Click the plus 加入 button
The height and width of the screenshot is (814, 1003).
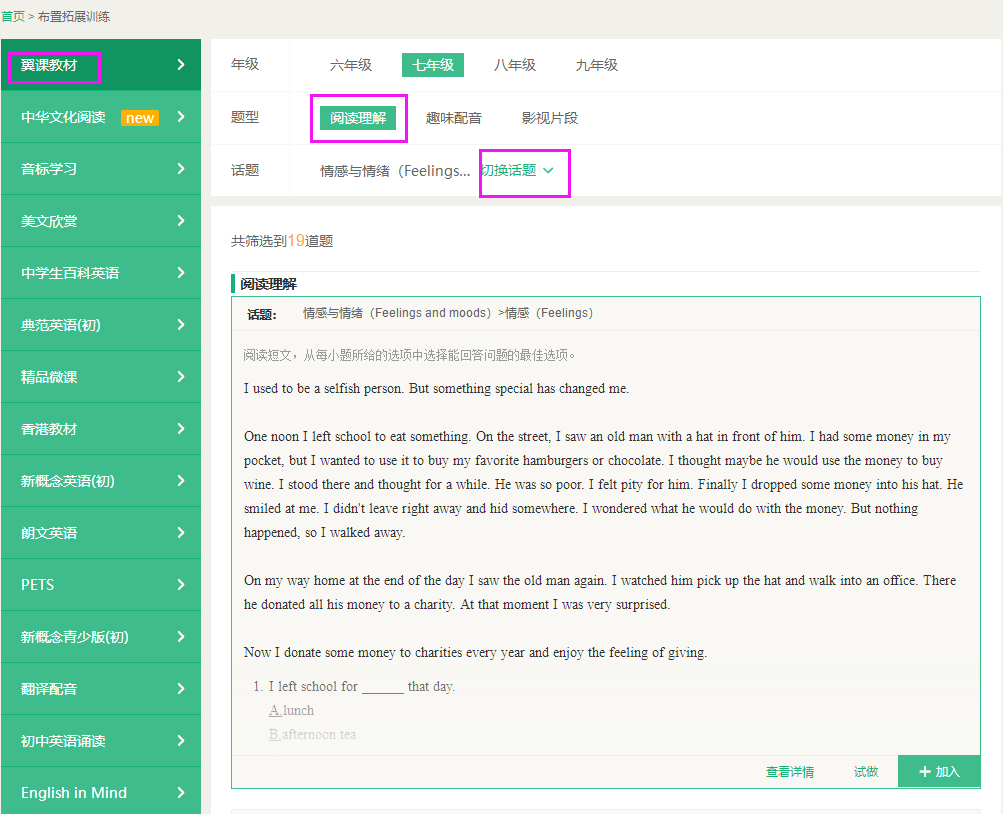click(939, 772)
